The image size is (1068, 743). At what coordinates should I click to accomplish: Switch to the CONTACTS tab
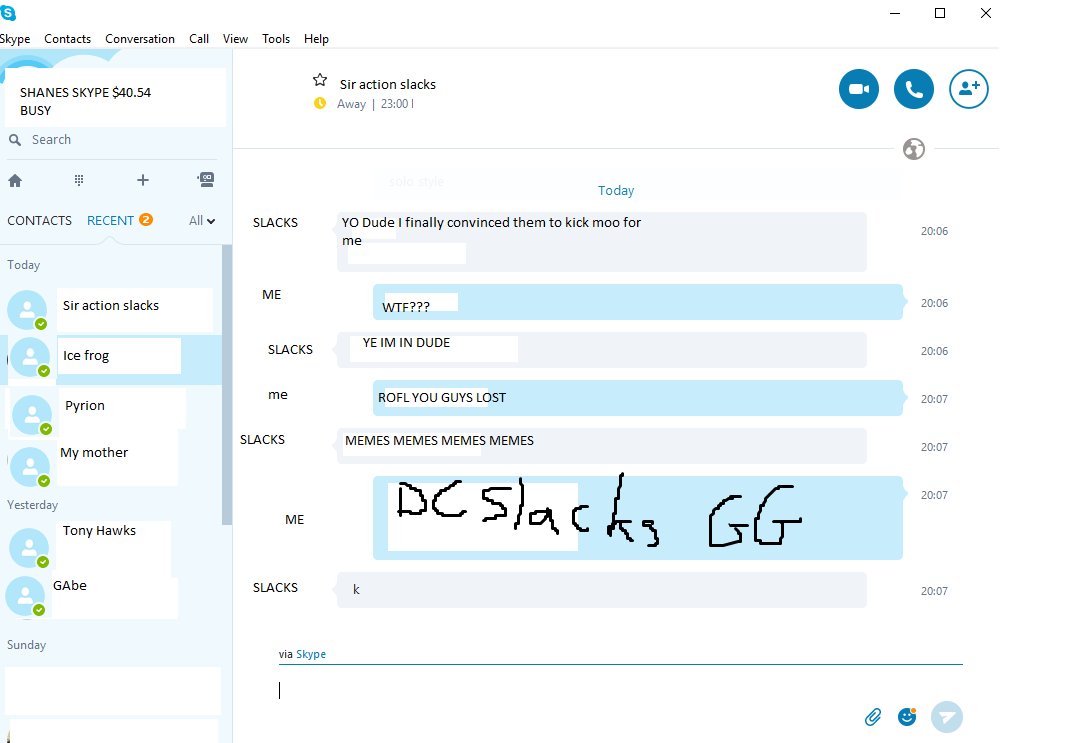pyautogui.click(x=40, y=221)
